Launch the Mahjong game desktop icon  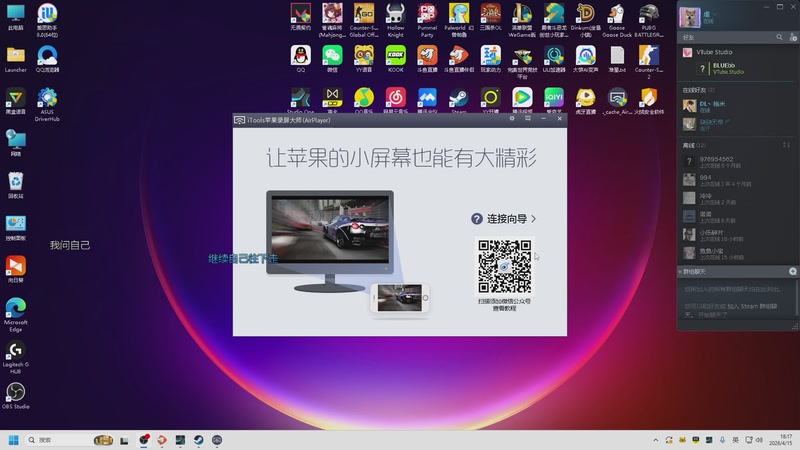(332, 20)
